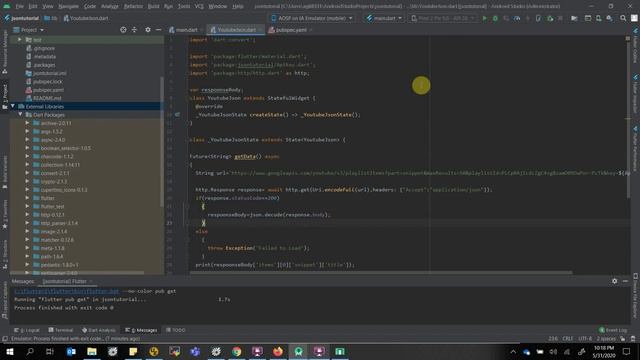Open the lib breadcrumb in navigation bar
Screen dimensions: 640x360
51,18
